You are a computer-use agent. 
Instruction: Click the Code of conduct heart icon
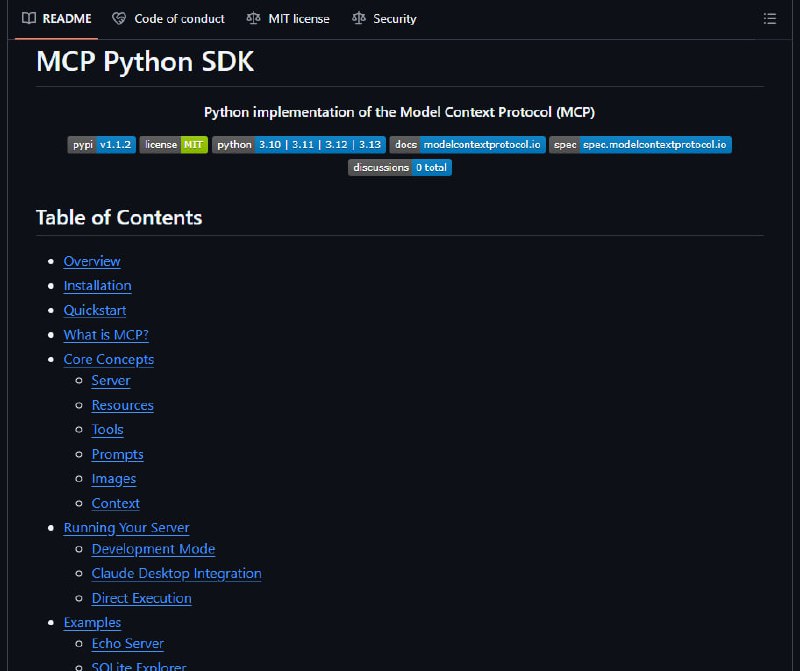[x=119, y=18]
